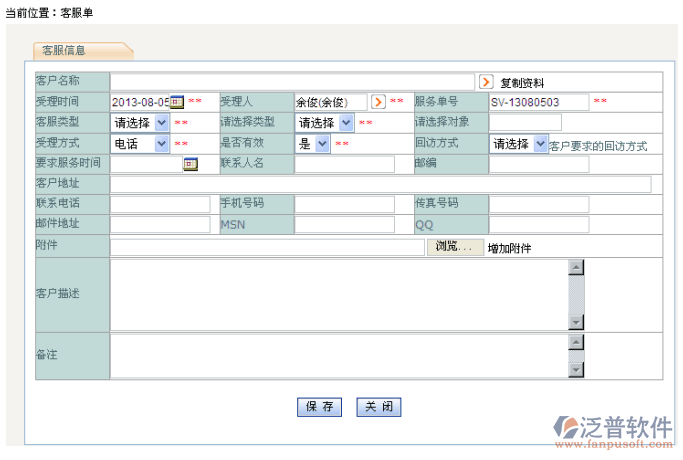Image resolution: width=683 pixels, height=460 pixels.
Task: Expand the 客服类型 dropdown
Action: pos(161,123)
